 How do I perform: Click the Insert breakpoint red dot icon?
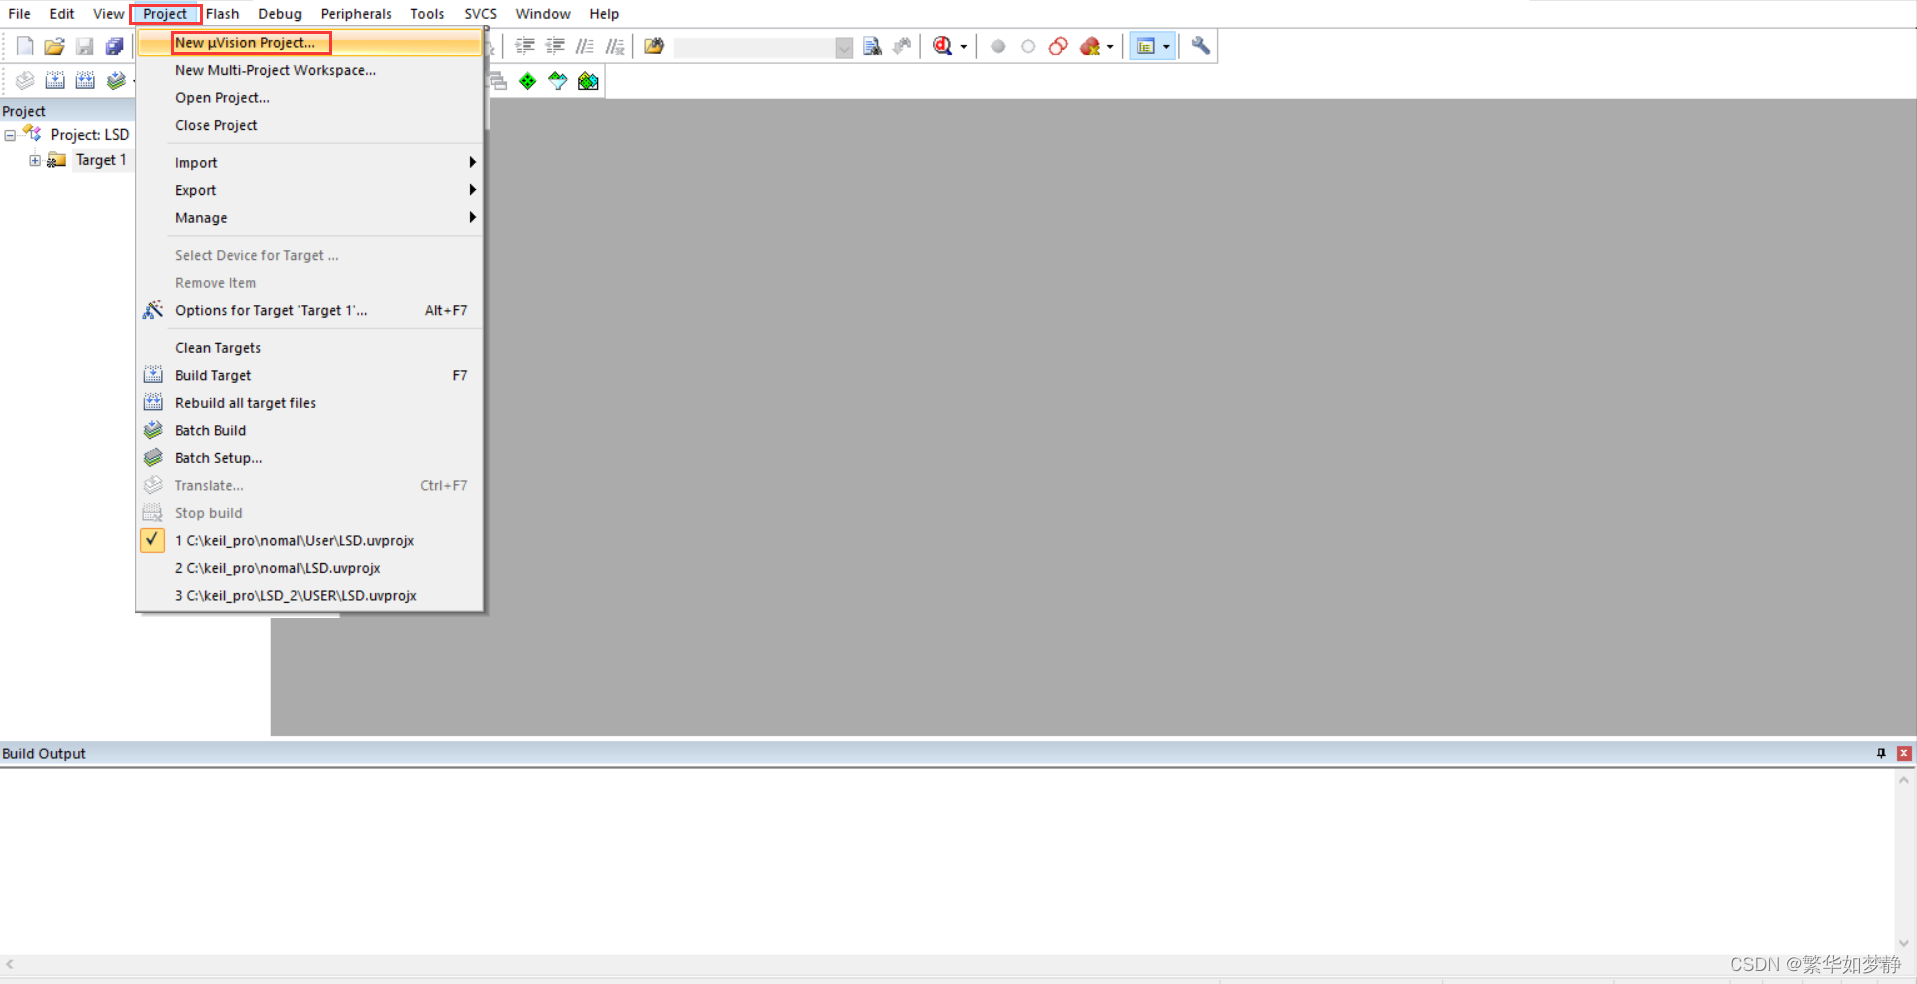click(x=998, y=46)
